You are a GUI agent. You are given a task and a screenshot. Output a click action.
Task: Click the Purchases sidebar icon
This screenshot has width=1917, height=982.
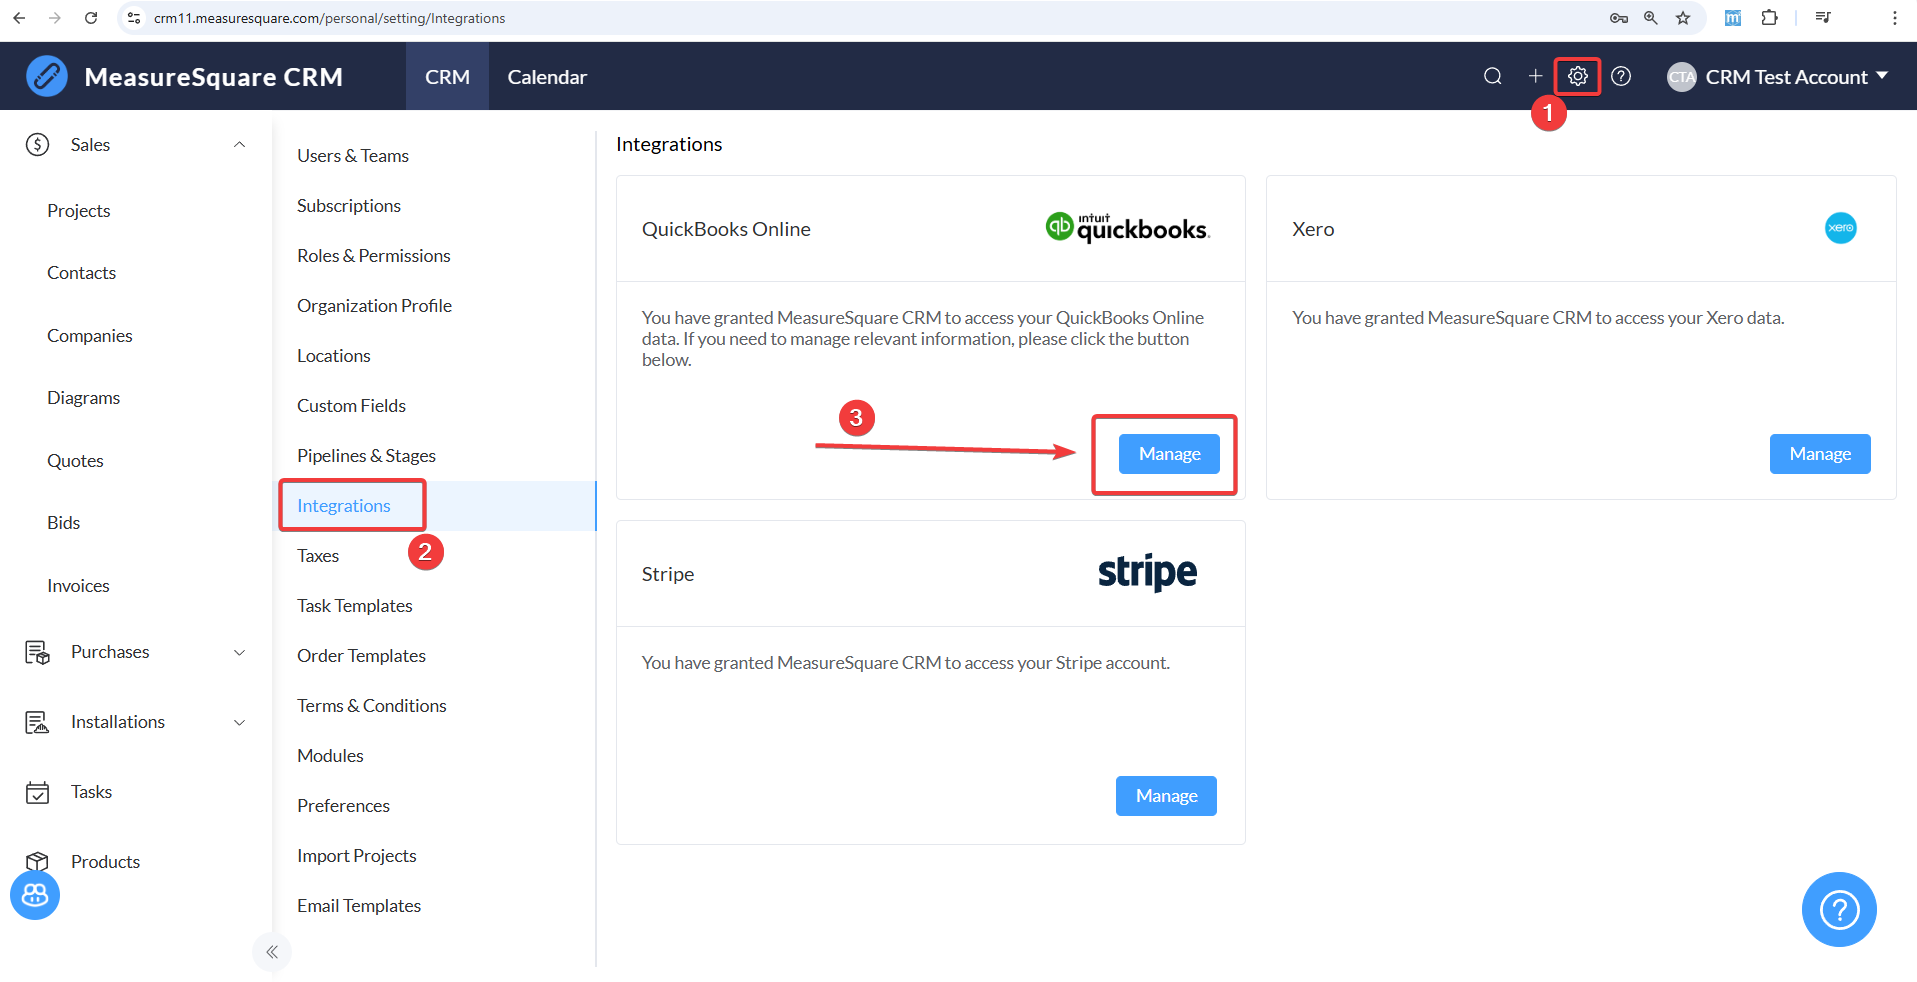click(37, 653)
